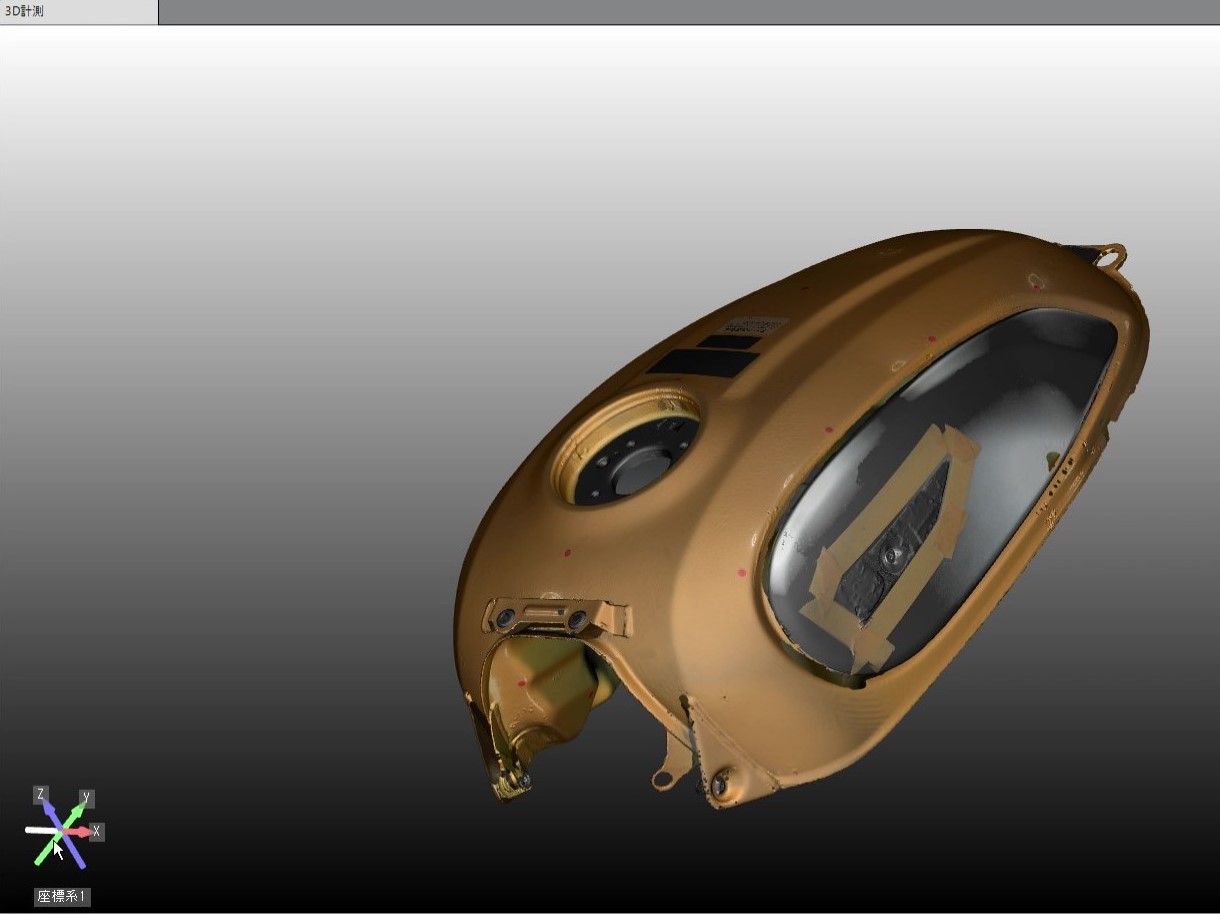1220x914 pixels.
Task: Click the gold ring around filler opening
Action: 626,447
